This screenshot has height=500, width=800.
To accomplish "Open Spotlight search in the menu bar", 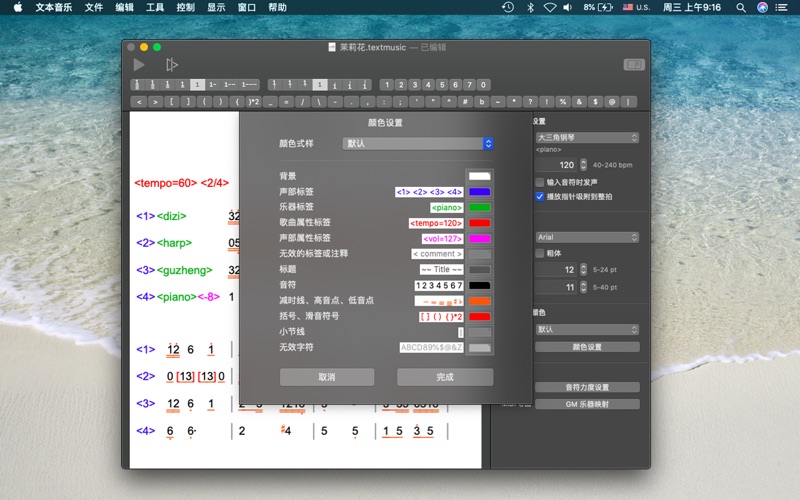I will pyautogui.click(x=739, y=7).
